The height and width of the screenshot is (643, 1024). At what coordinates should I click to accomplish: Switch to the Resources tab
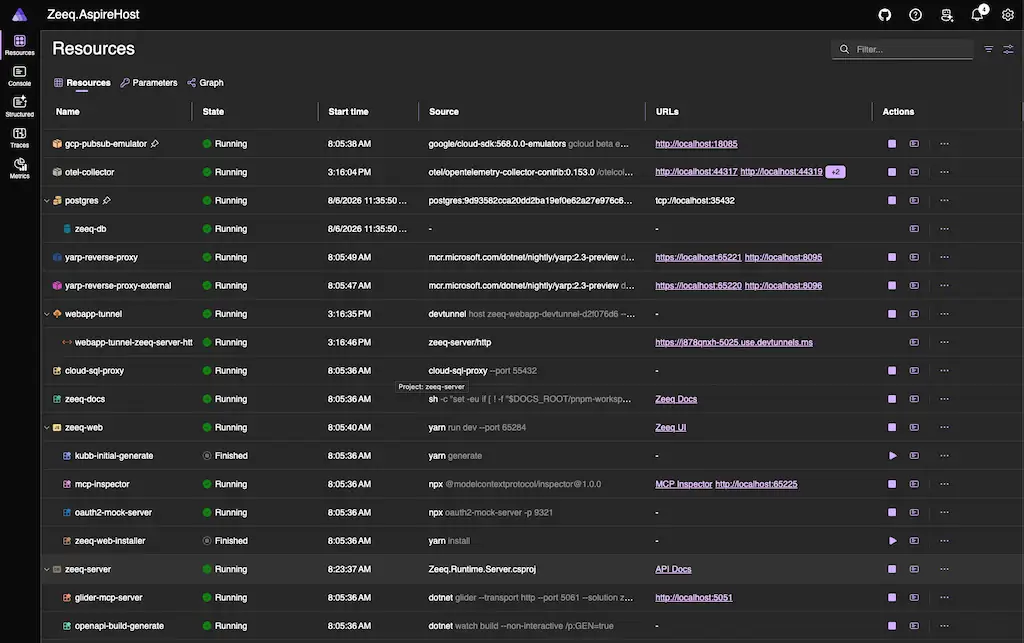pos(82,83)
